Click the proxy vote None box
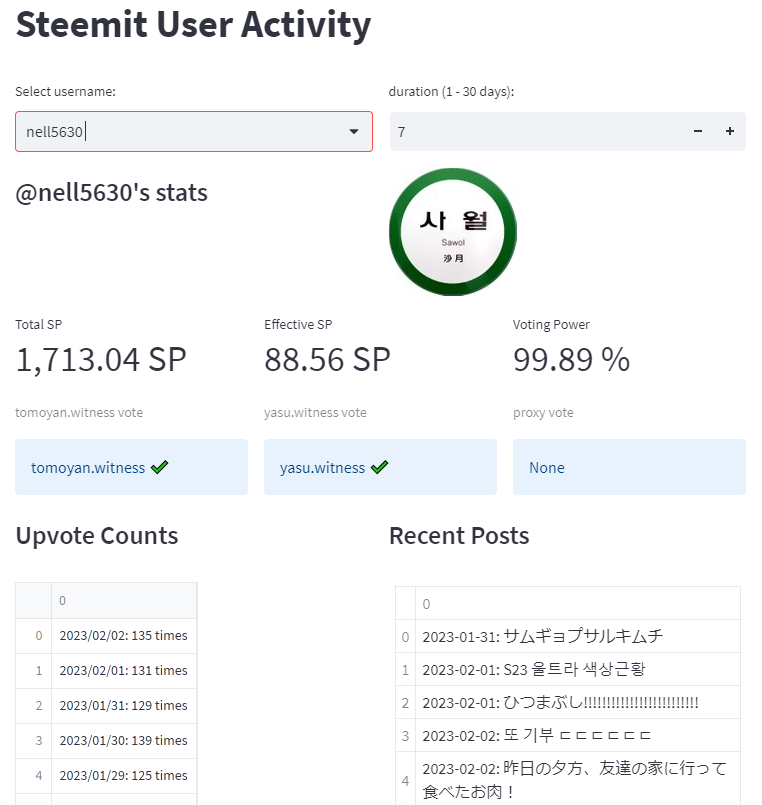Viewport: 762px width, 805px height. tap(629, 467)
